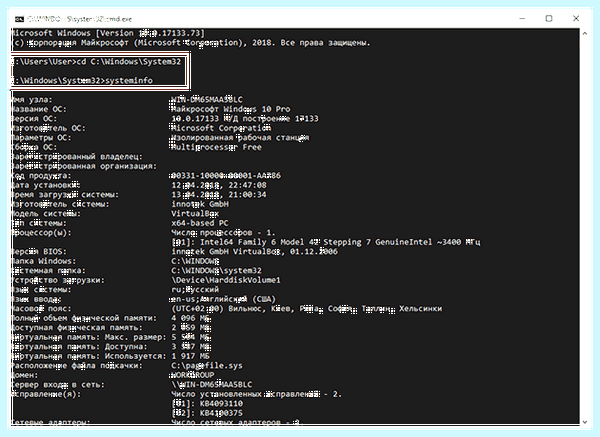Click the 'Зарегистрированная организация:' label
This screenshot has height=437, width=600.
click(84, 166)
